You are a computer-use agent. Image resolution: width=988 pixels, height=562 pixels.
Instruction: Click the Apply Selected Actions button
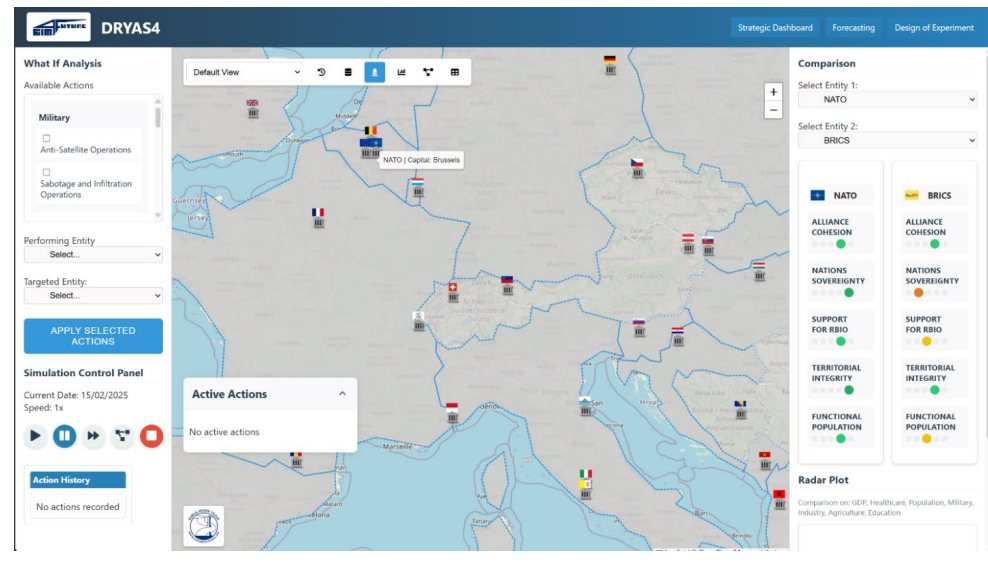(x=93, y=336)
